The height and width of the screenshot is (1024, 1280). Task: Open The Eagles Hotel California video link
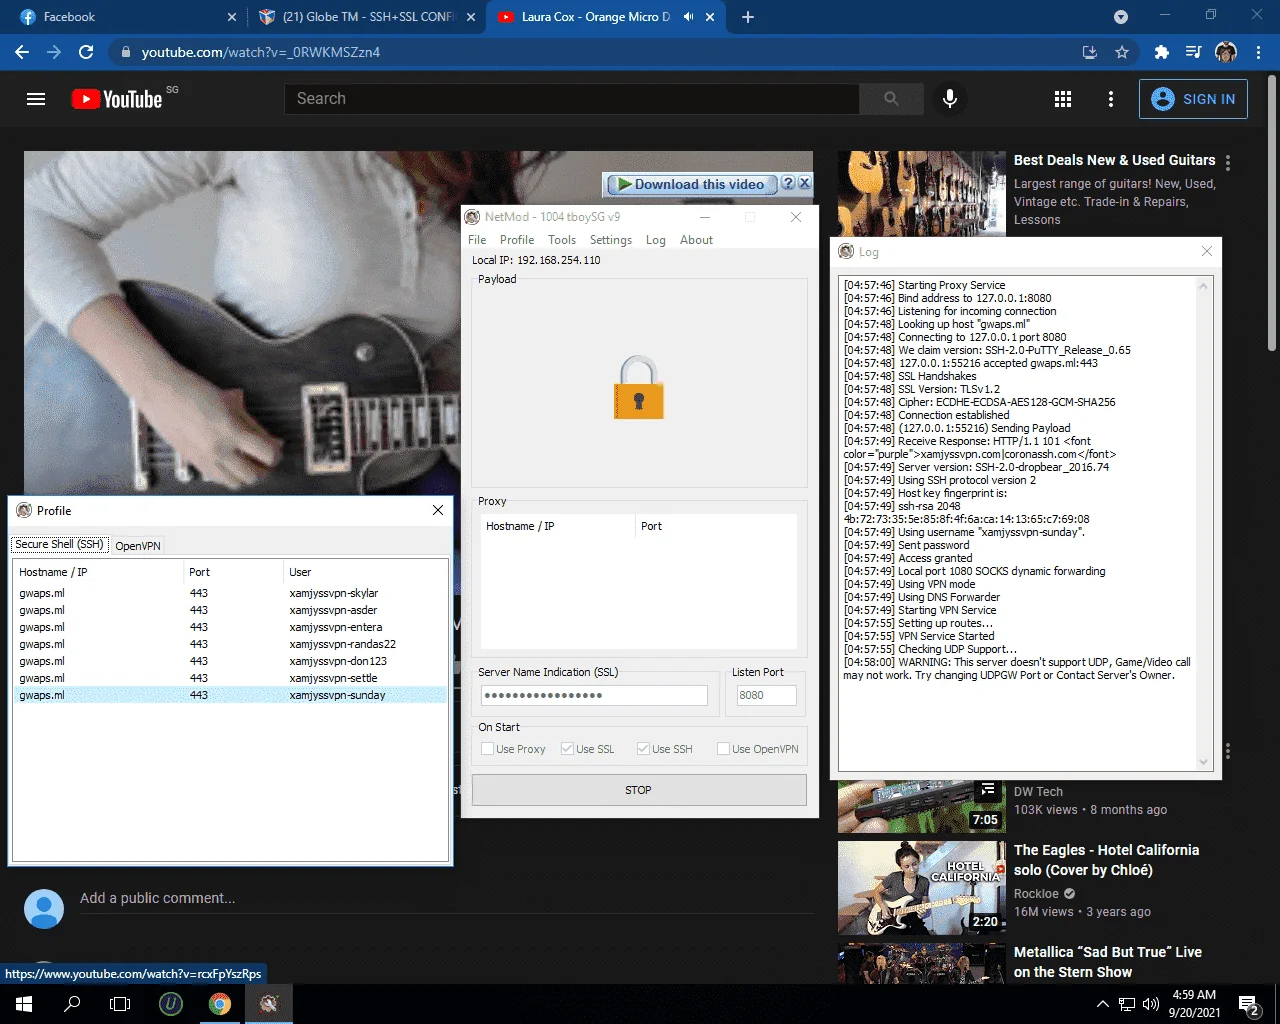[x=1106, y=860]
